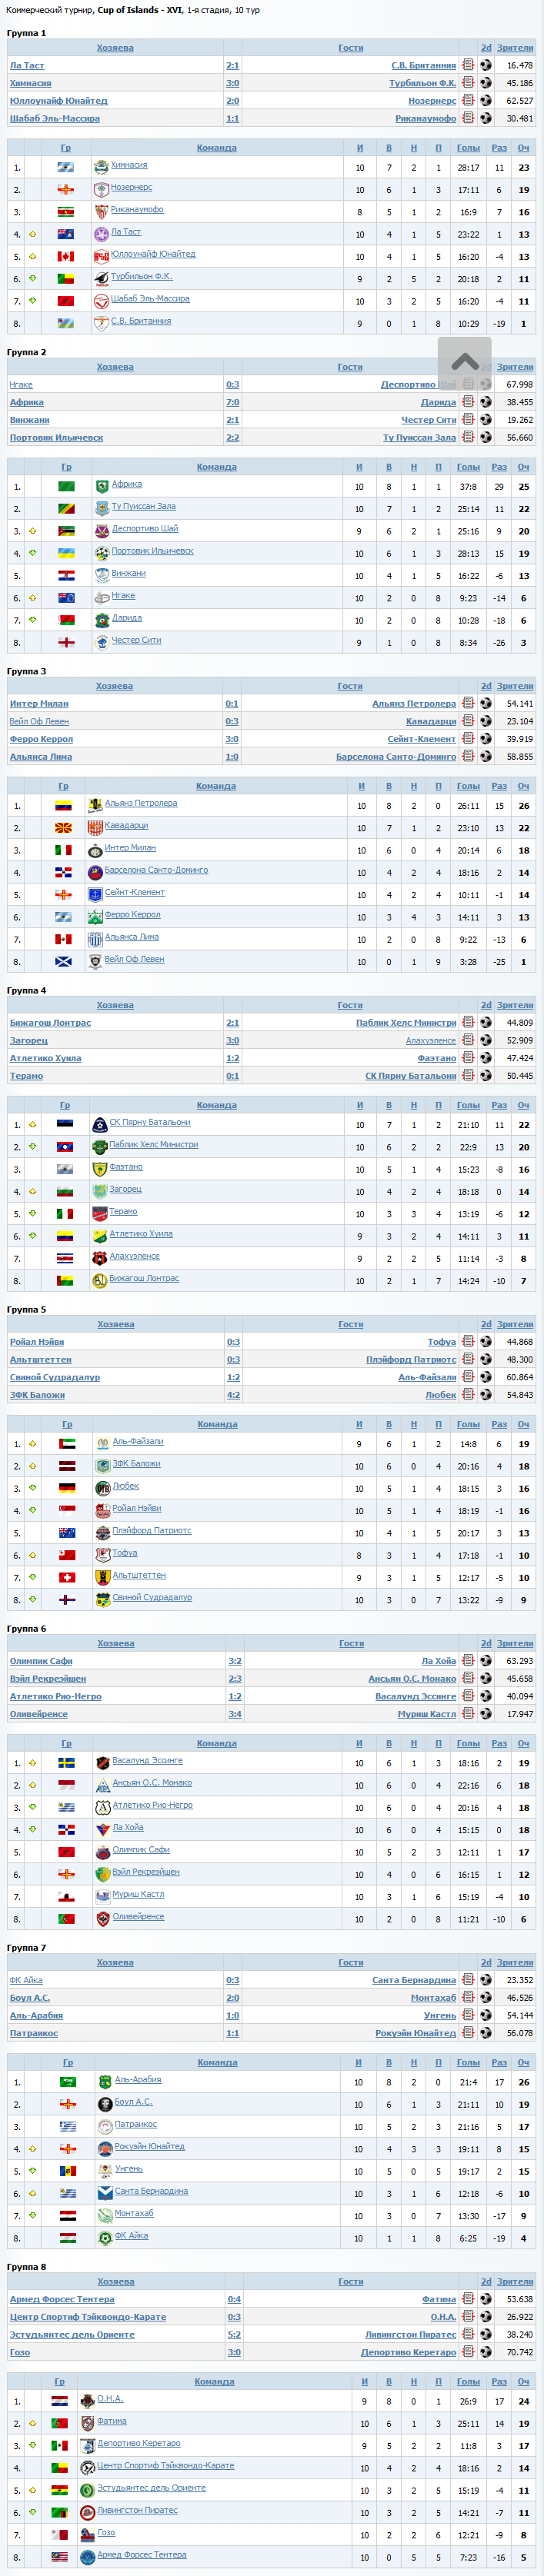
Task: Open the 7:0 score link
Action: pos(232,403)
